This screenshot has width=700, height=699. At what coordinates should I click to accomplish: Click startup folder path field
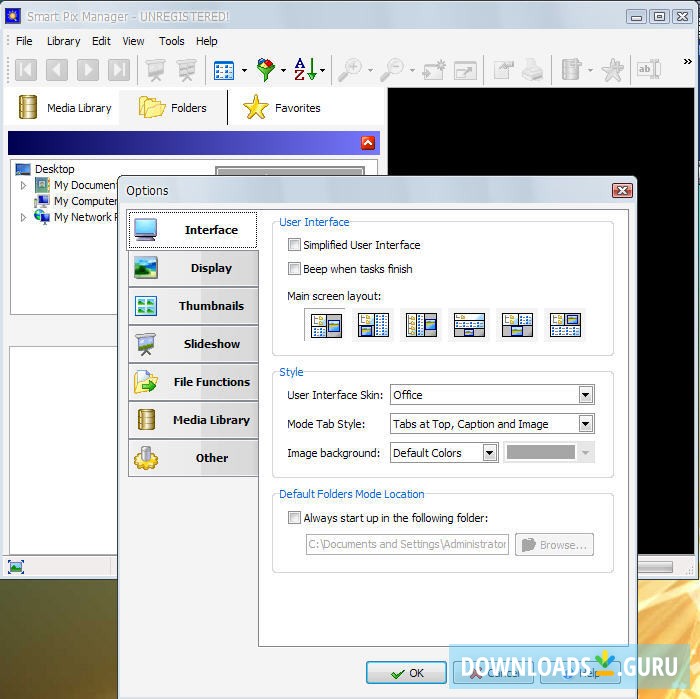point(407,545)
